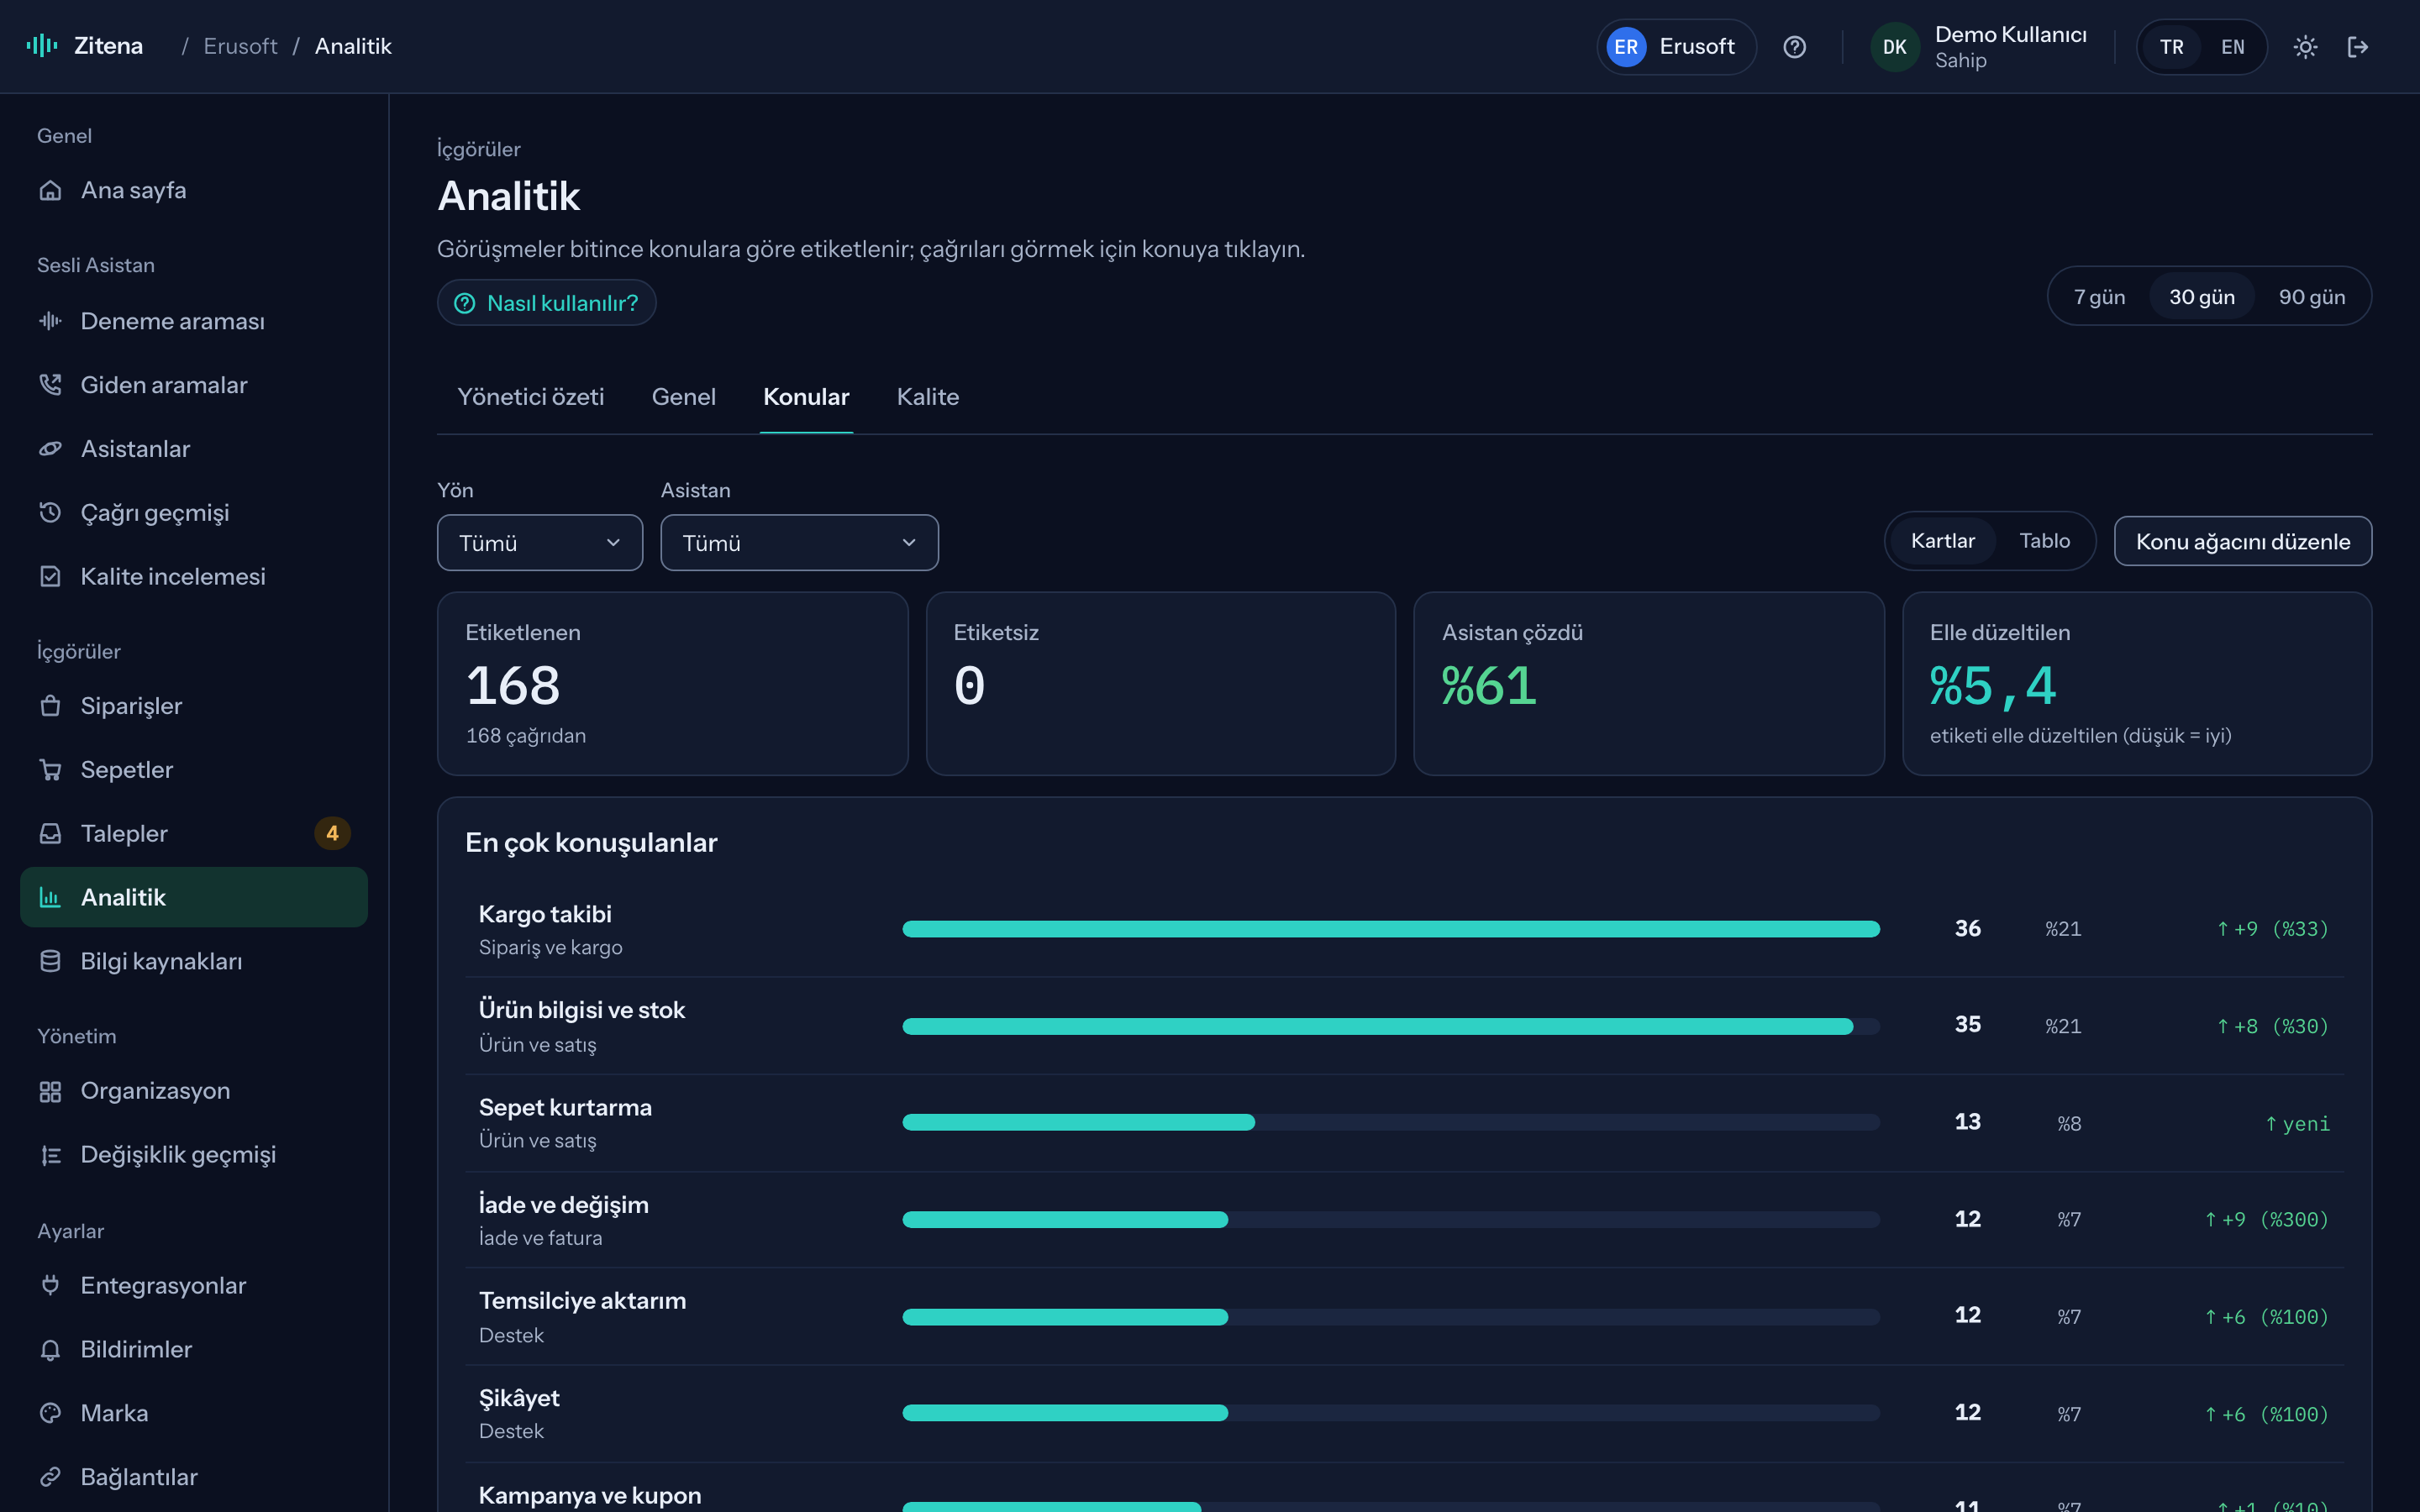The image size is (2420, 1512).
Task: Click the Kargo takibi progress bar
Action: click(1390, 929)
